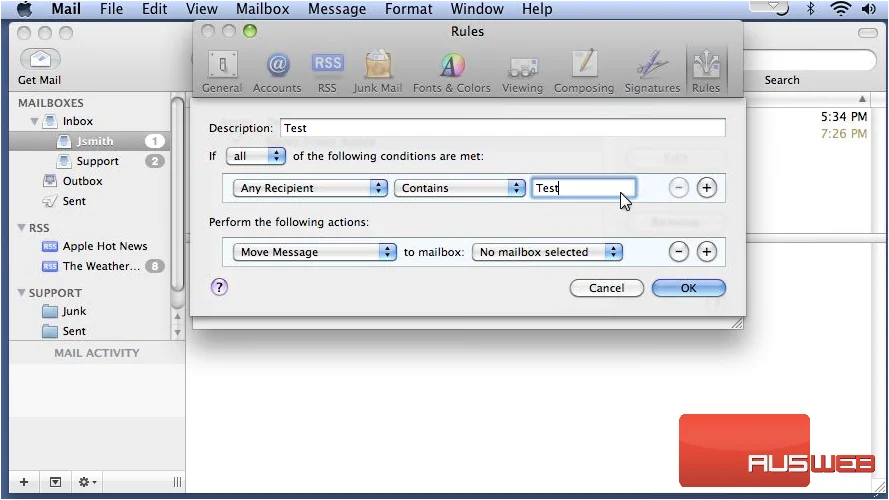This screenshot has height=500, width=889.
Task: Open the Signatures preferences pane
Action: point(652,71)
